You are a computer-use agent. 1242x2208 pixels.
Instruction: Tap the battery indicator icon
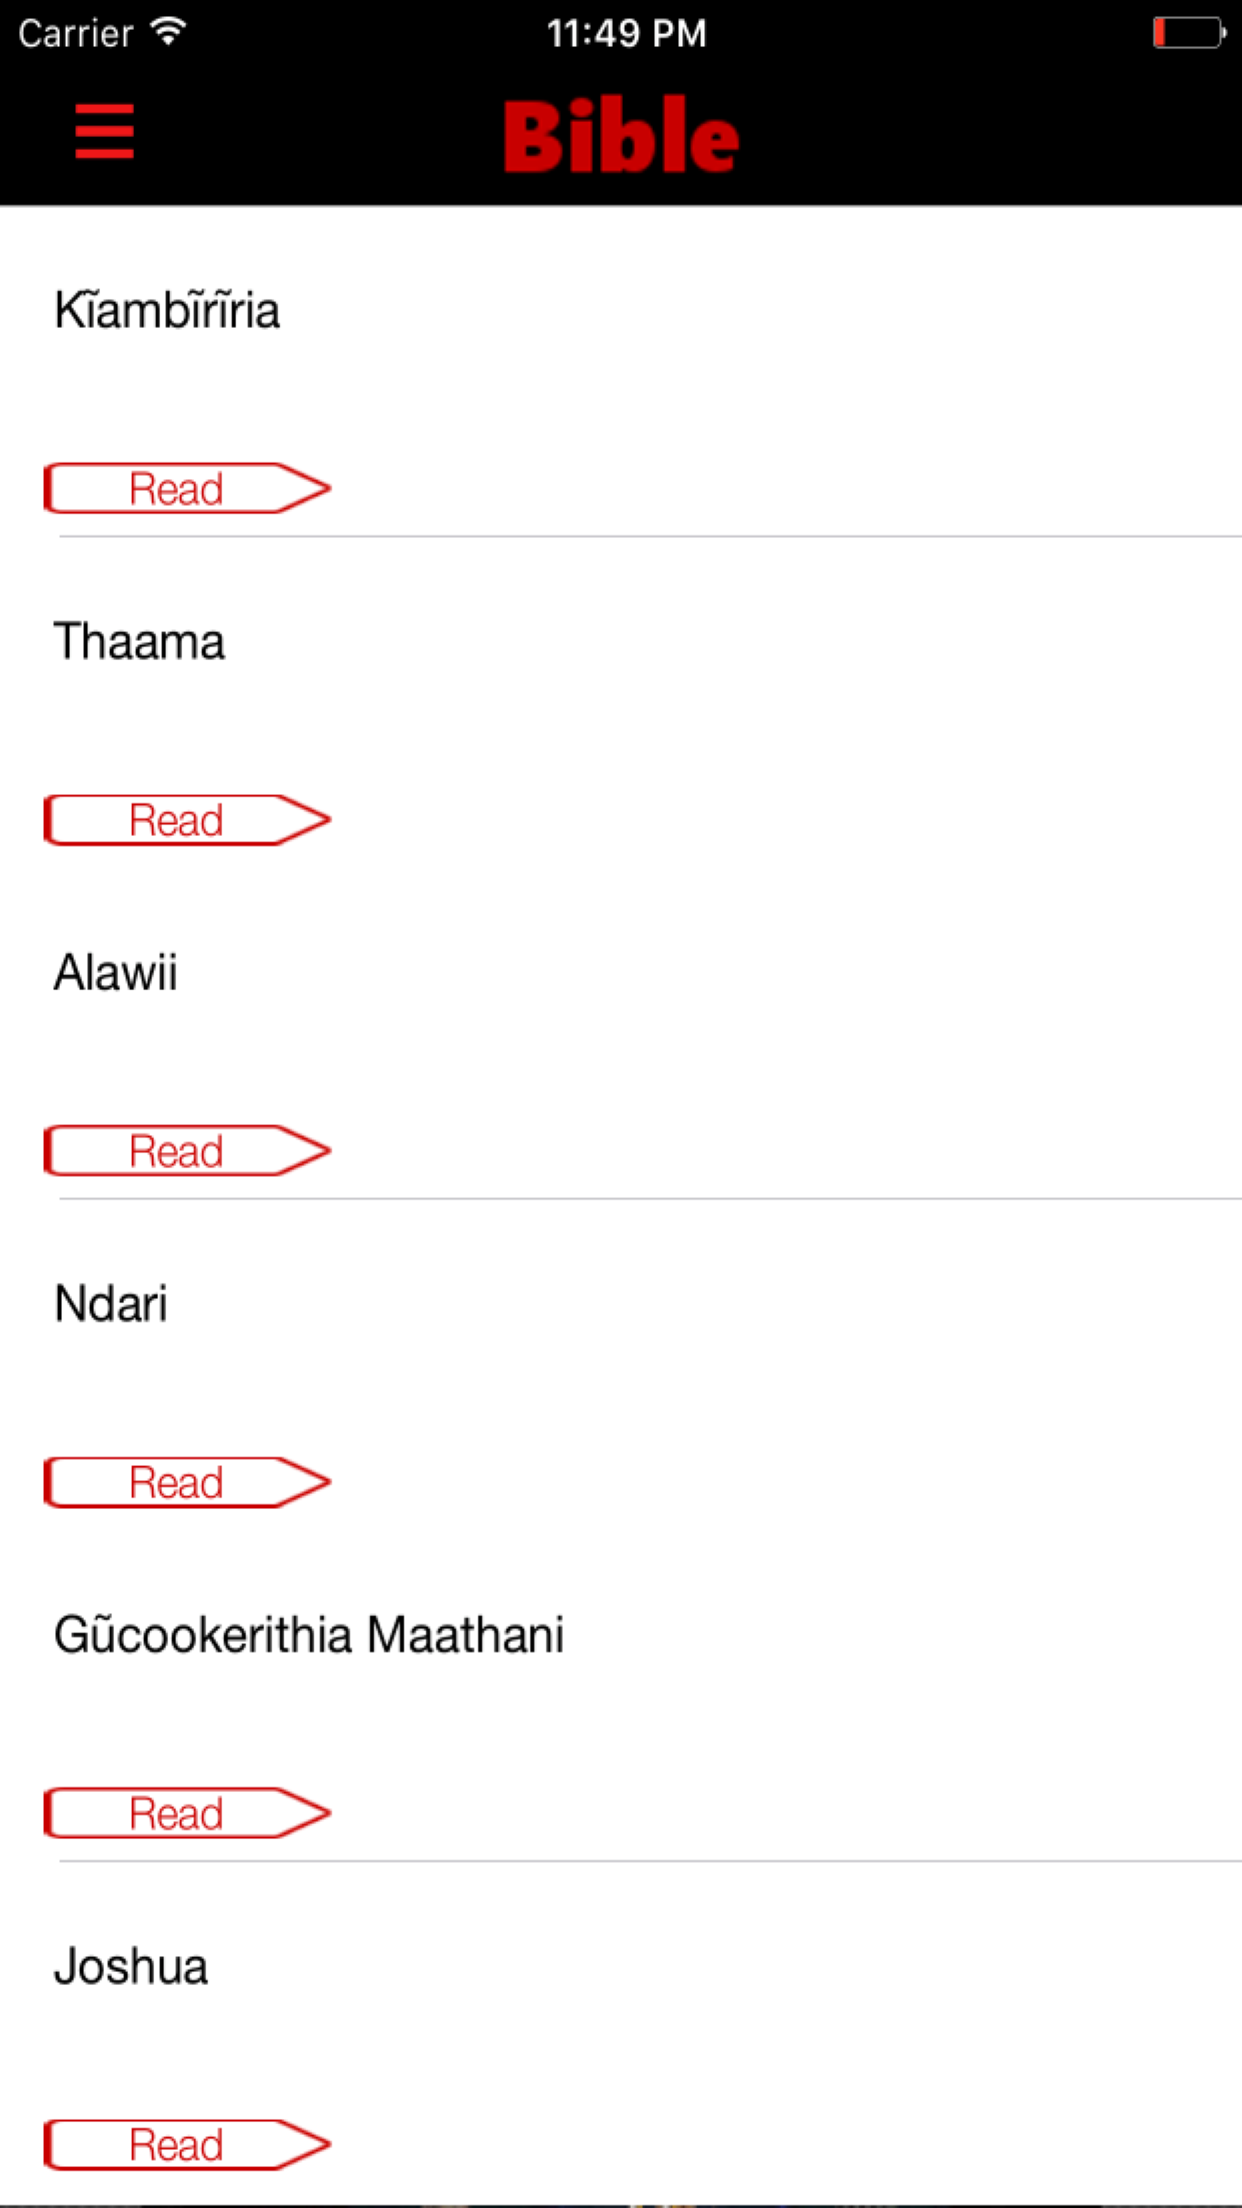pyautogui.click(x=1188, y=33)
